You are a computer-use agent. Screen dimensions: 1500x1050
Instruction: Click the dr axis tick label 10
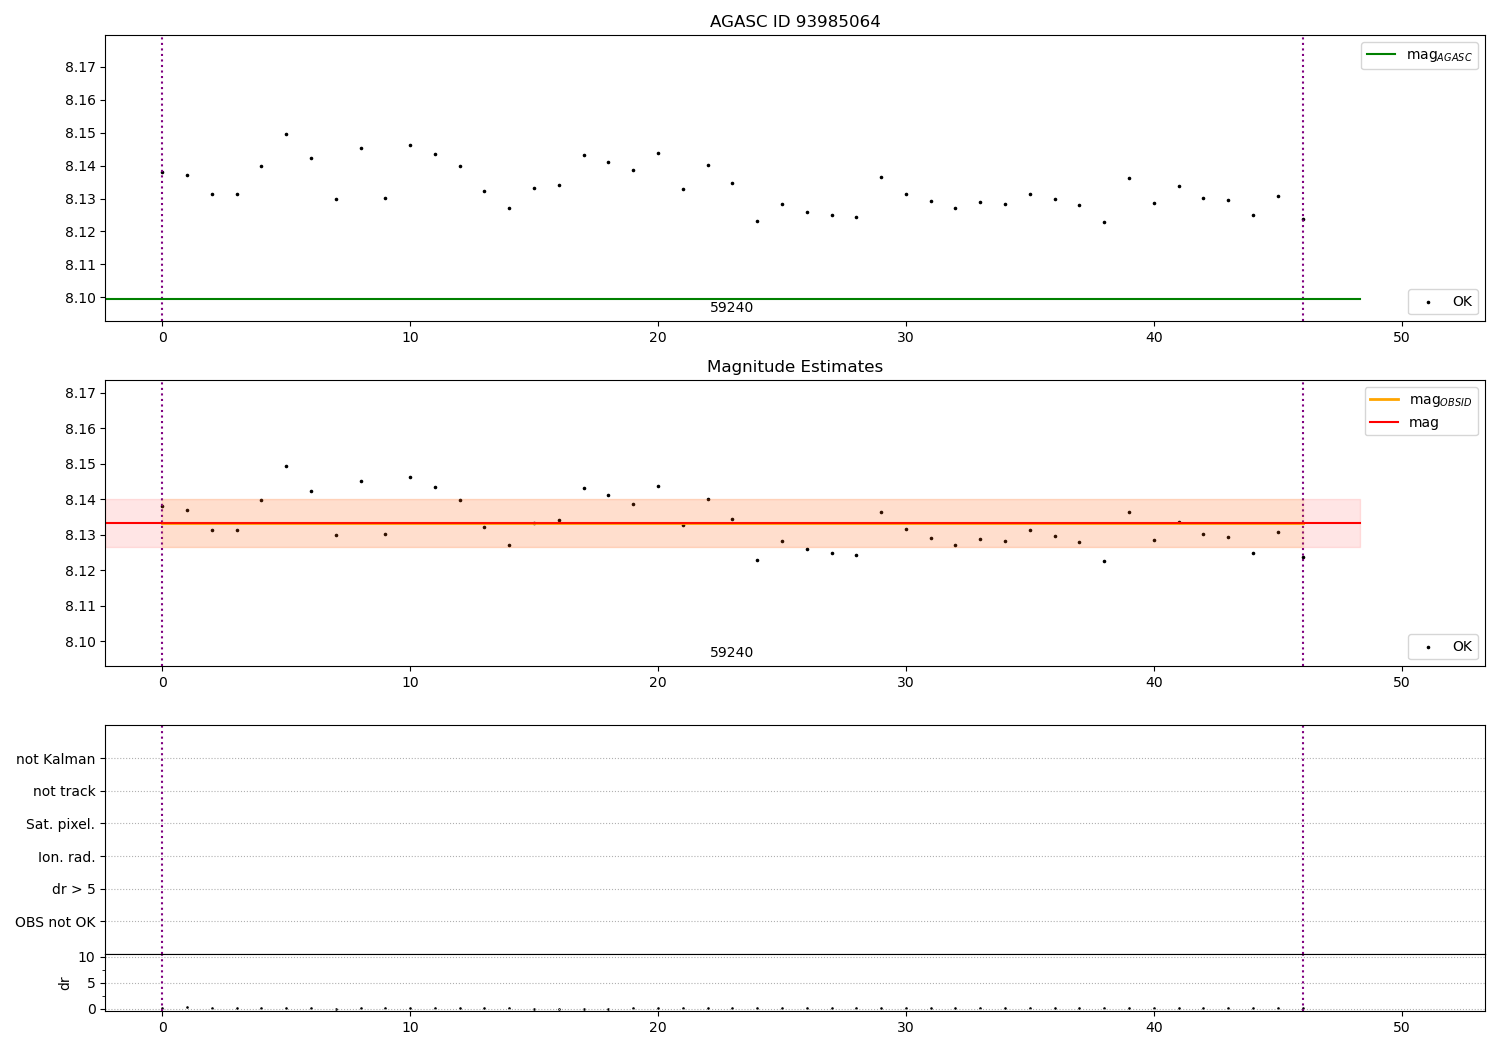(x=86, y=957)
